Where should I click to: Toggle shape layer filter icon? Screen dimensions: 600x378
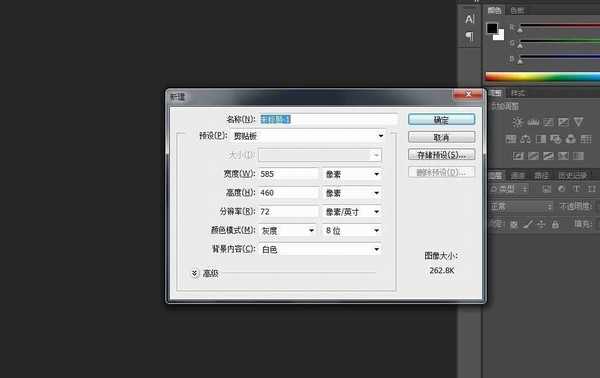(x=592, y=189)
